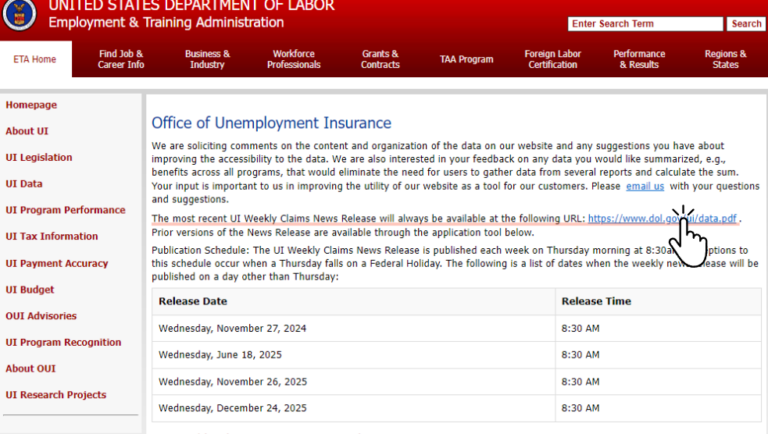Image resolution: width=768 pixels, height=434 pixels.
Task: Open UI Payment Accuracy page
Action: click(55, 263)
